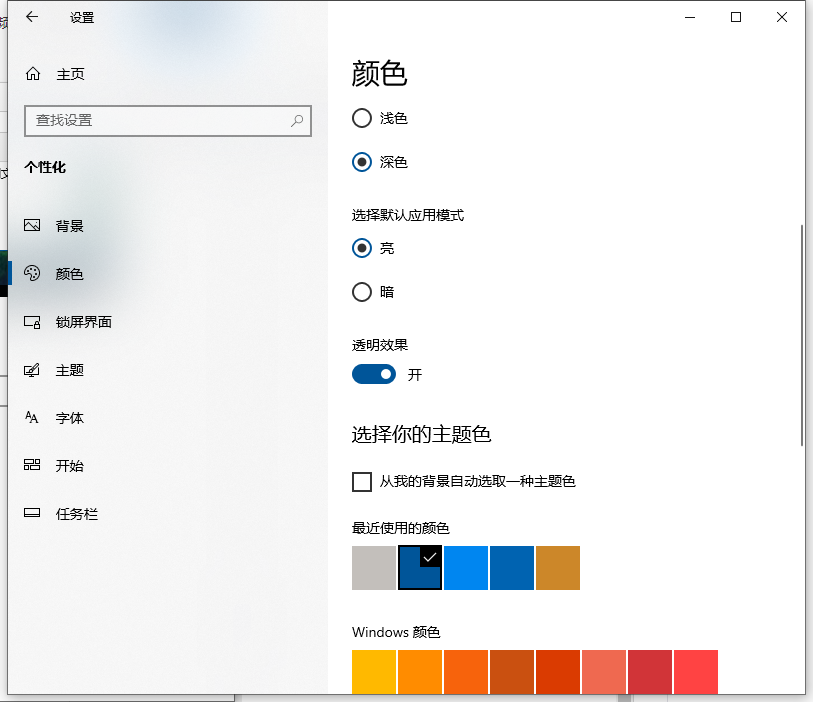The width and height of the screenshot is (813, 702).
Task: Select the 锁屏界面 (Lock screen) sidebar item
Action: (x=84, y=322)
